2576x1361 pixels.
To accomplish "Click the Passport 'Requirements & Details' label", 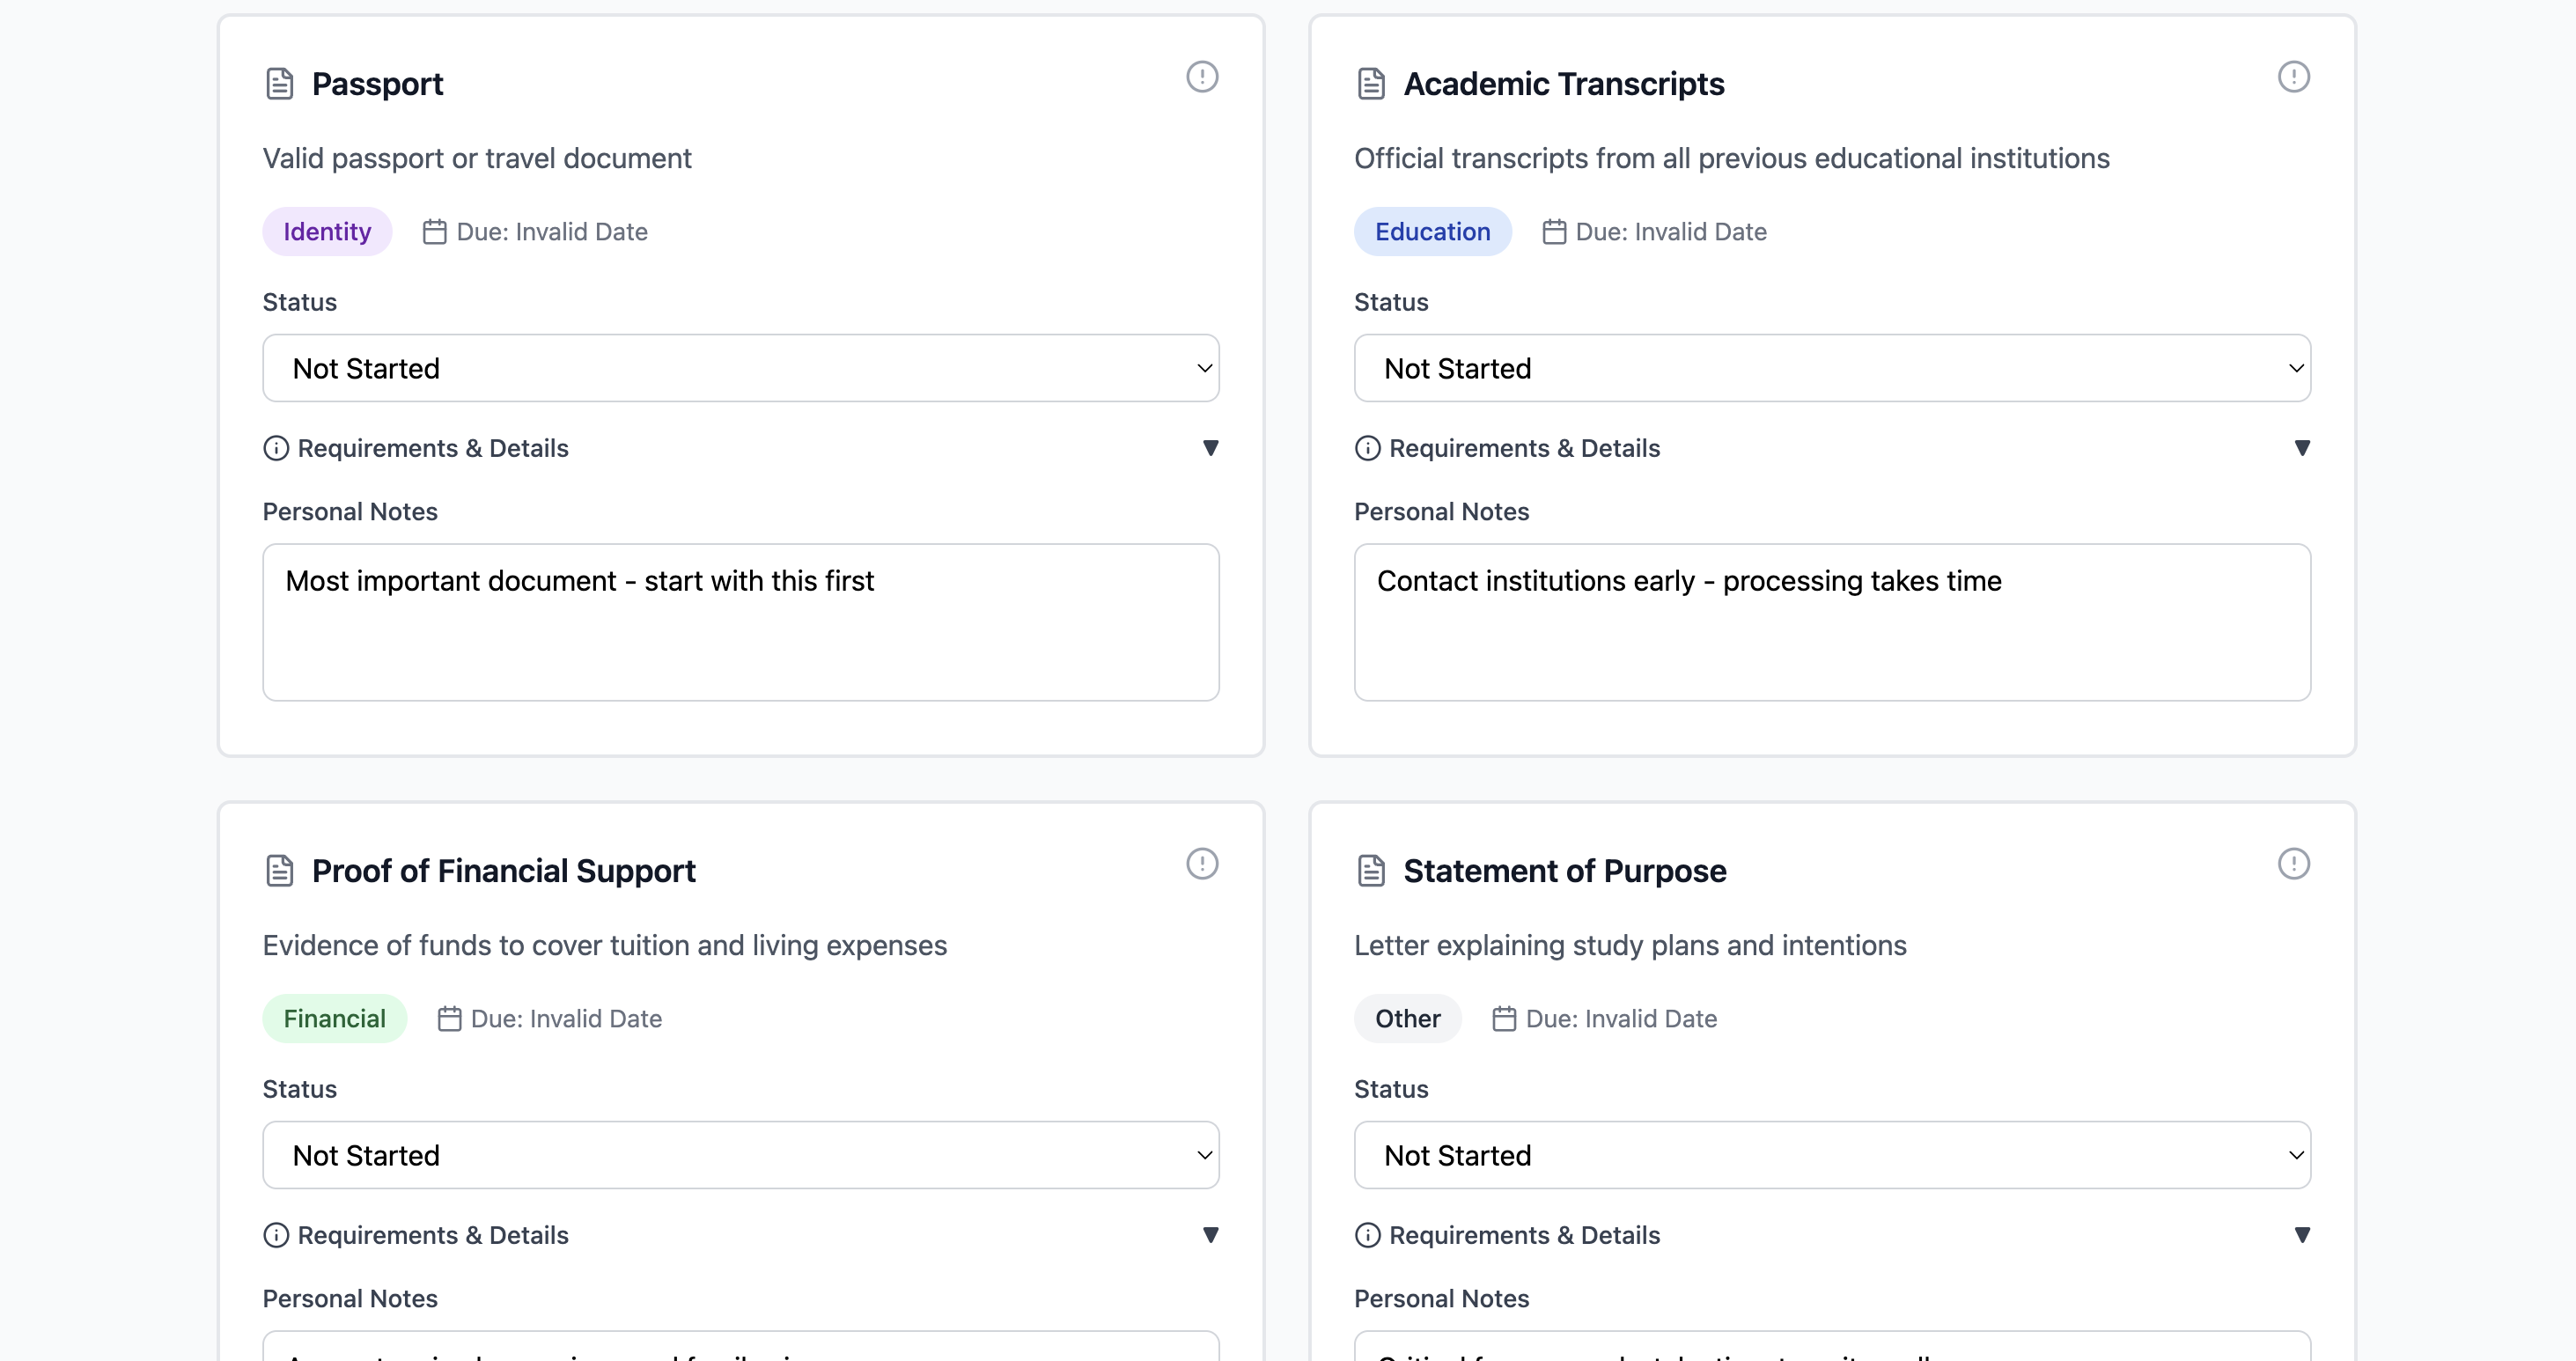I will [x=433, y=448].
